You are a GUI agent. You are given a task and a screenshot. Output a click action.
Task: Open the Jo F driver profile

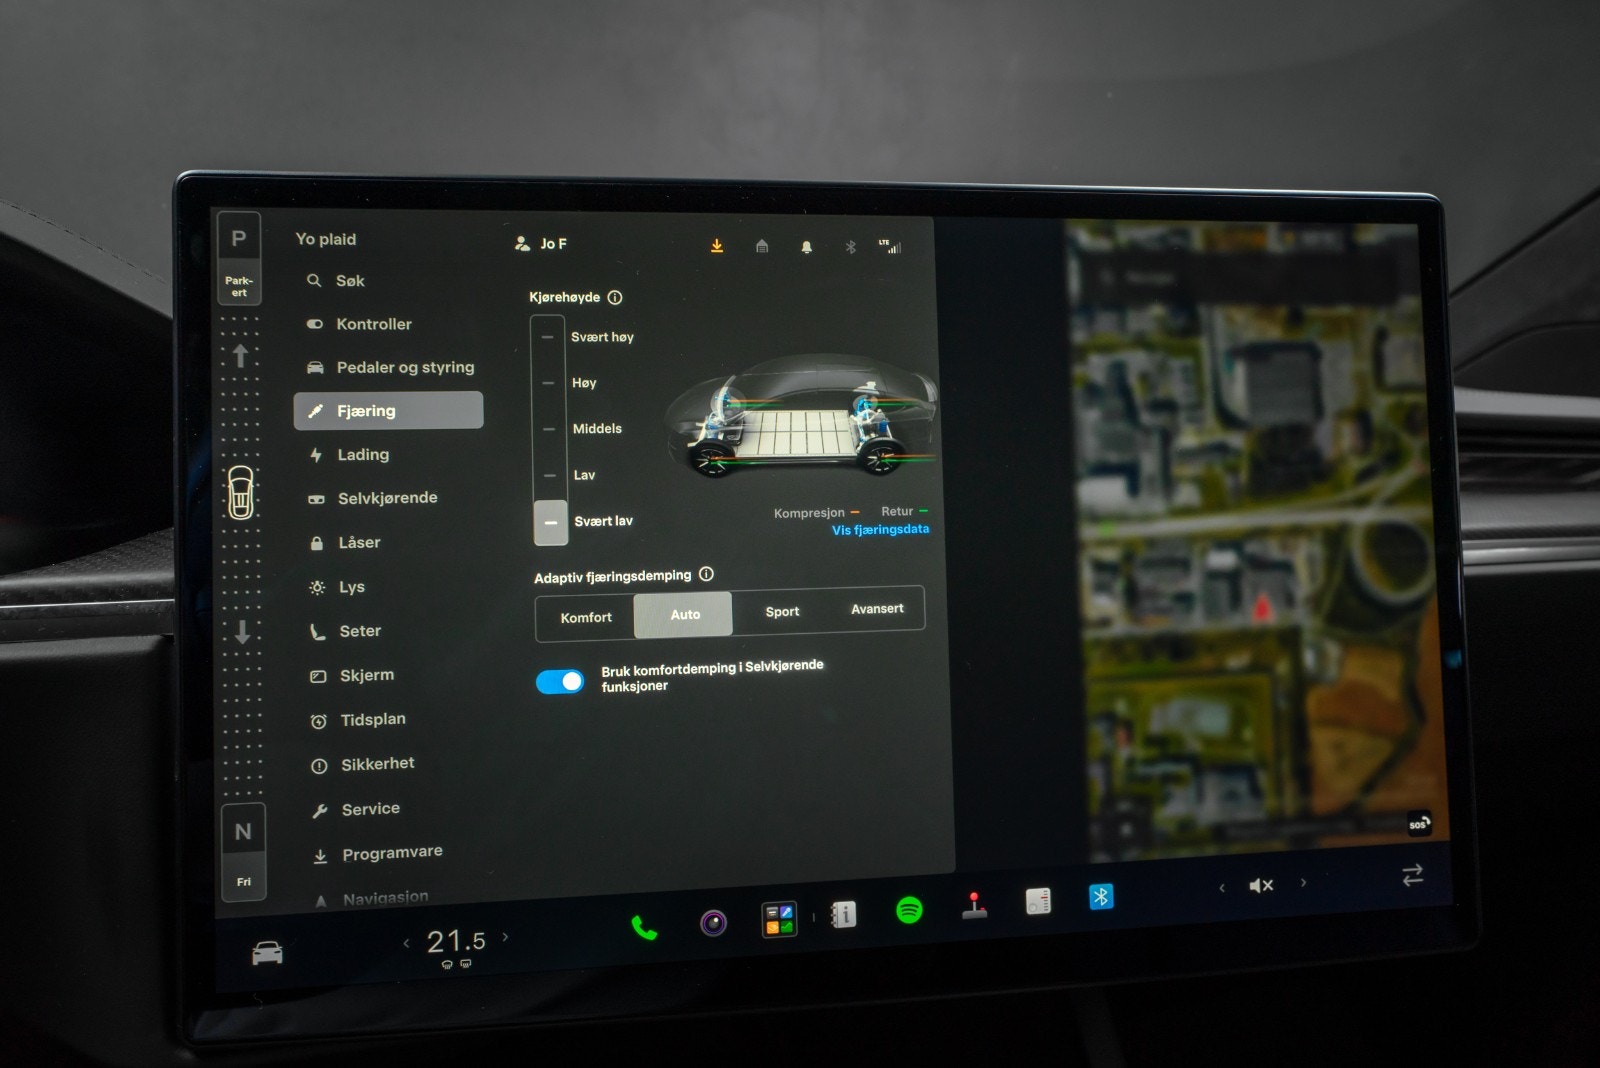pos(540,243)
